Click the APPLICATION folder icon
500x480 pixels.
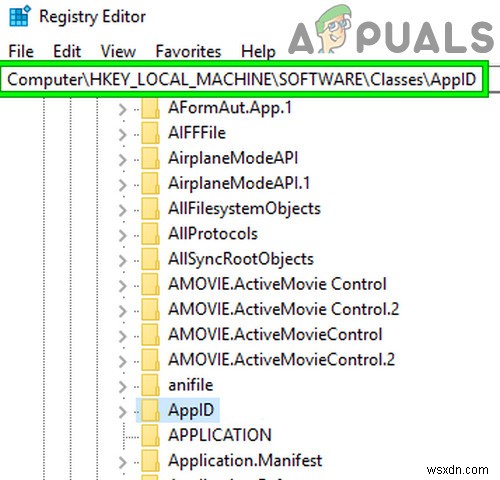150,436
